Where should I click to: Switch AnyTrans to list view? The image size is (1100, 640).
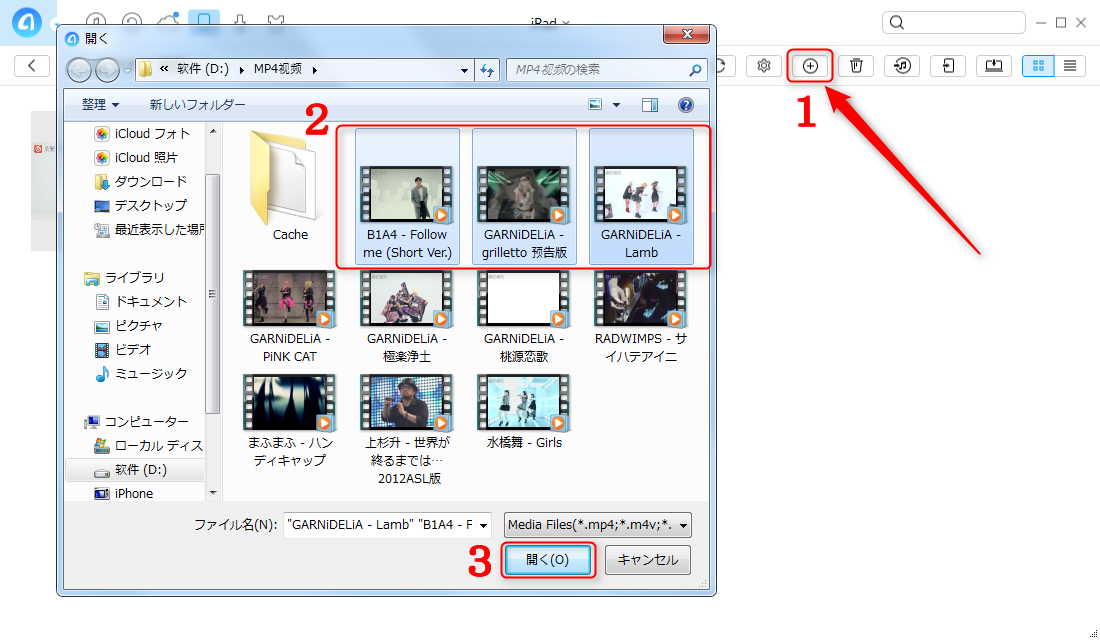1070,66
